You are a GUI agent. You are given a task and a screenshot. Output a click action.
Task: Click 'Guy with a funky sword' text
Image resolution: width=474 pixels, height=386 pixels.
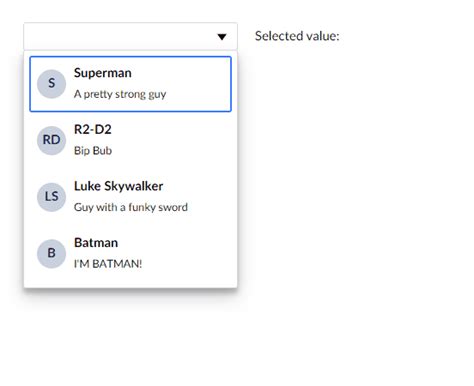131,207
